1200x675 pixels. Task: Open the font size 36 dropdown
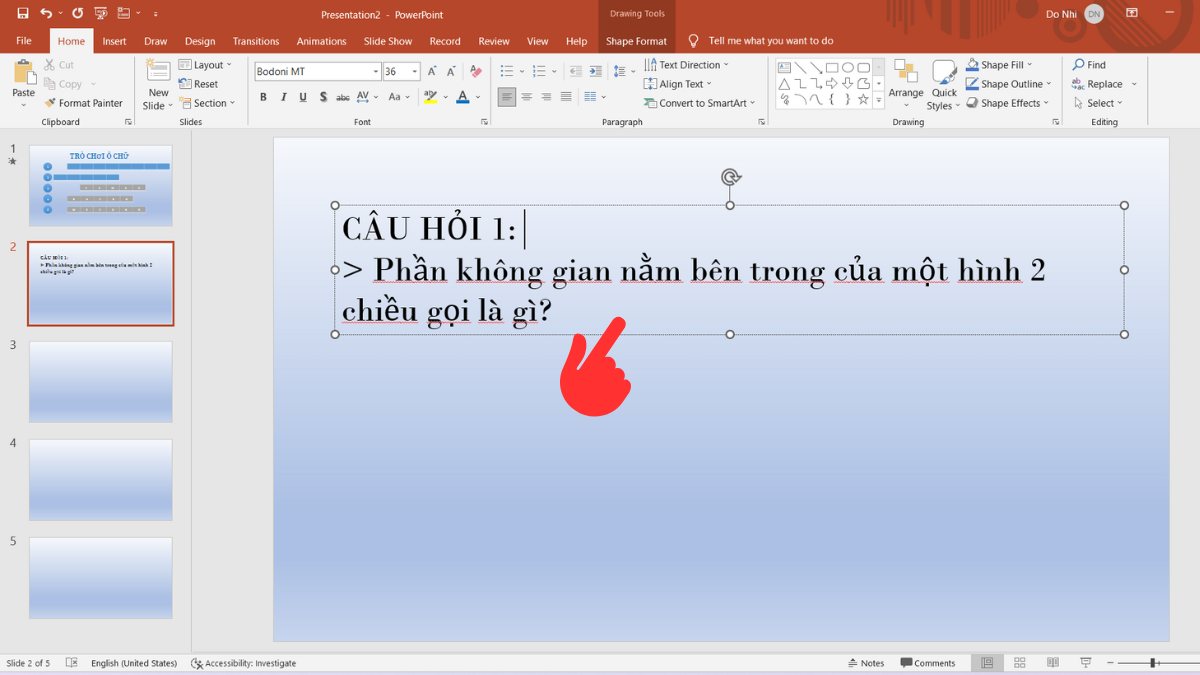[415, 72]
